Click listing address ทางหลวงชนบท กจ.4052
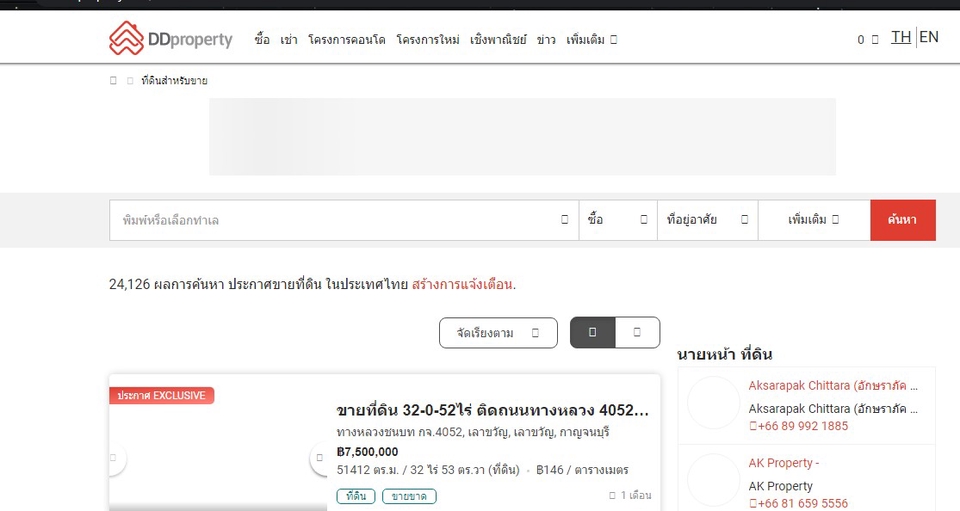Viewport: 960px width, 511px height. [x=473, y=432]
